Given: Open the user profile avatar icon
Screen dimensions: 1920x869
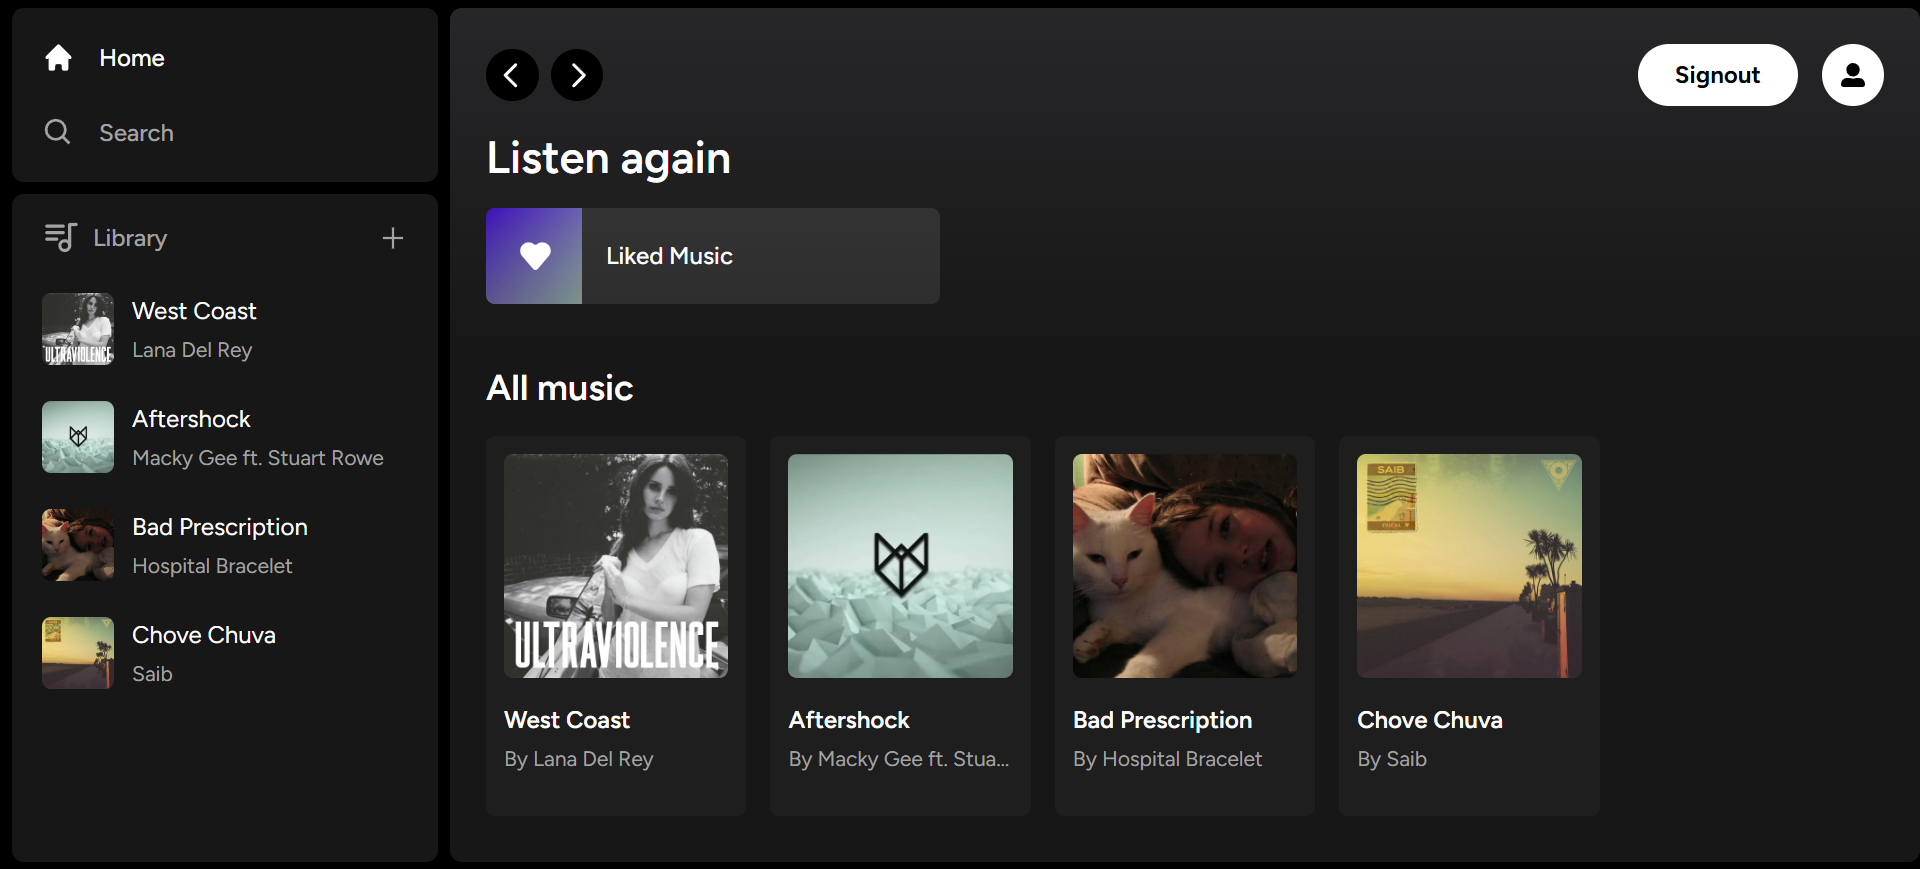Looking at the screenshot, I should click(x=1852, y=75).
